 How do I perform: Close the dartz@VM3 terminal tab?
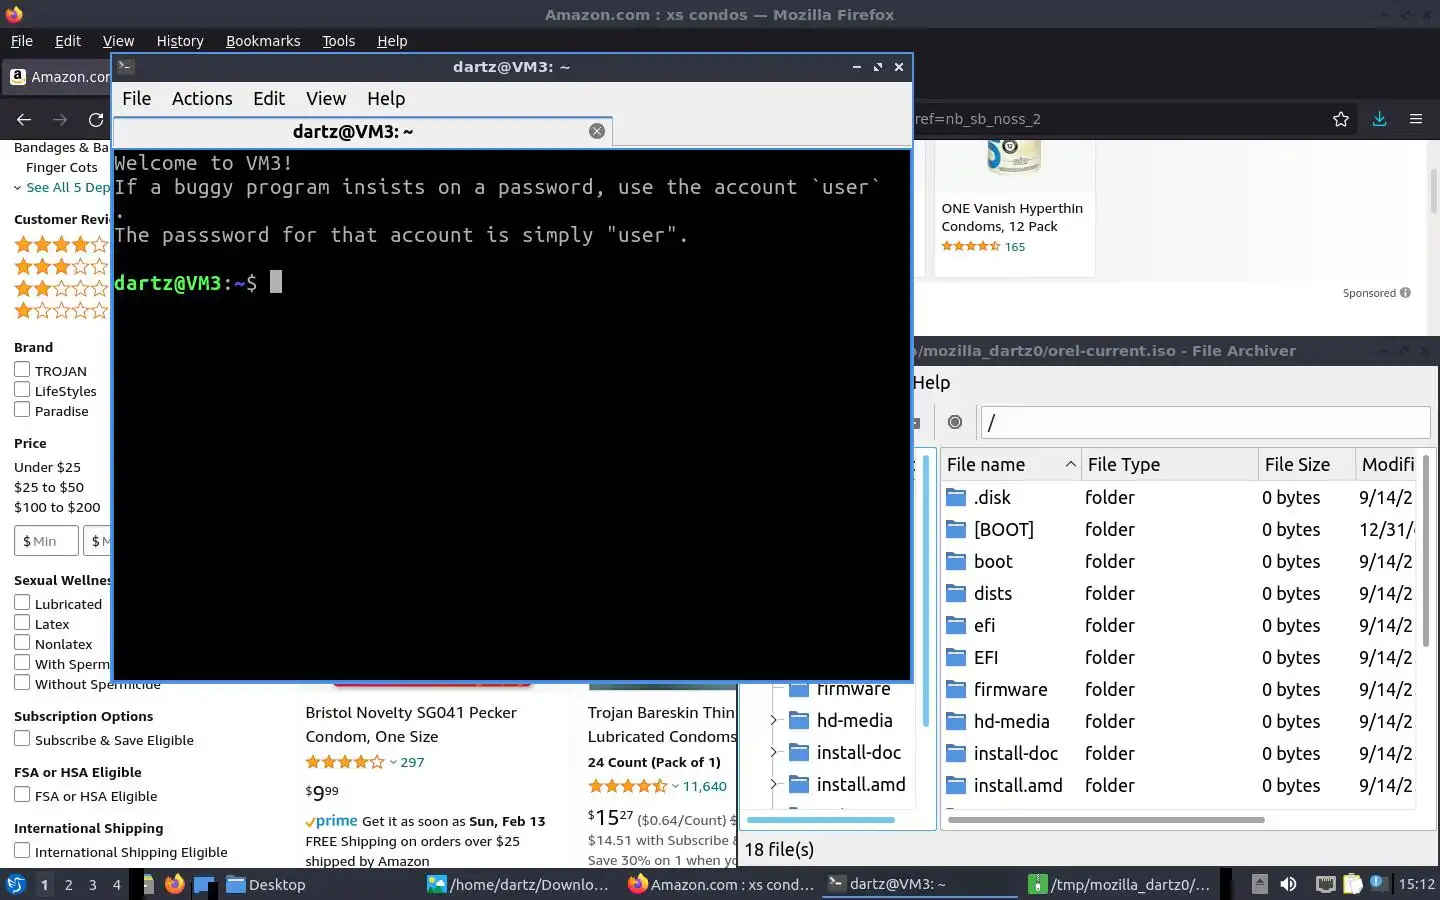(x=597, y=131)
